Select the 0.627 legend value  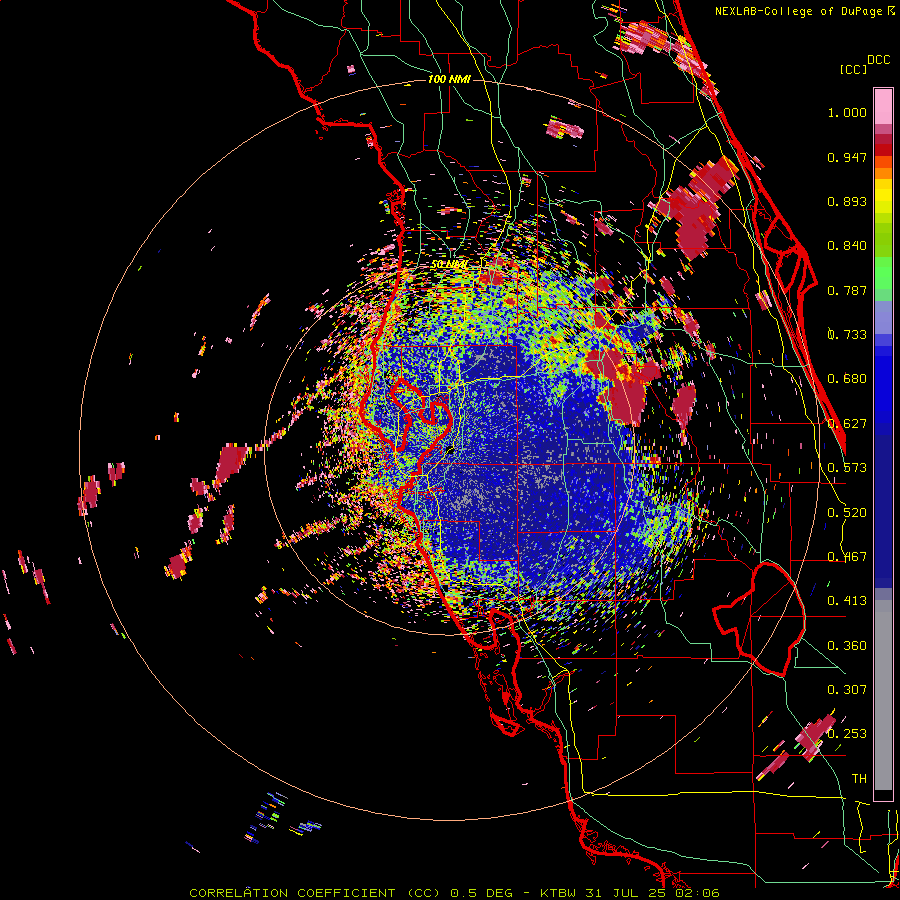tap(847, 424)
